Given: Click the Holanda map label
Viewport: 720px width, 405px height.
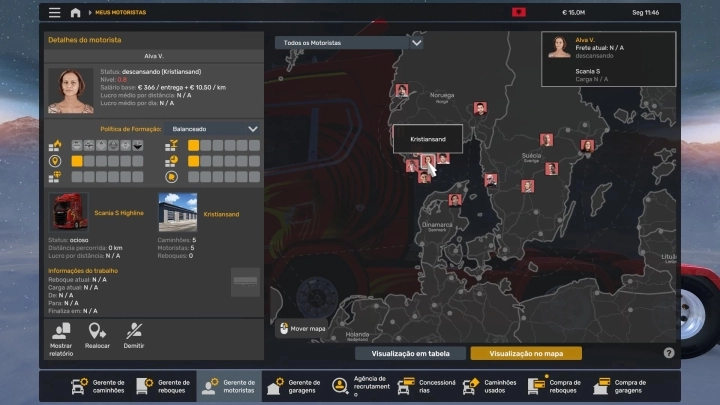Looking at the screenshot, I should click(x=357, y=334).
